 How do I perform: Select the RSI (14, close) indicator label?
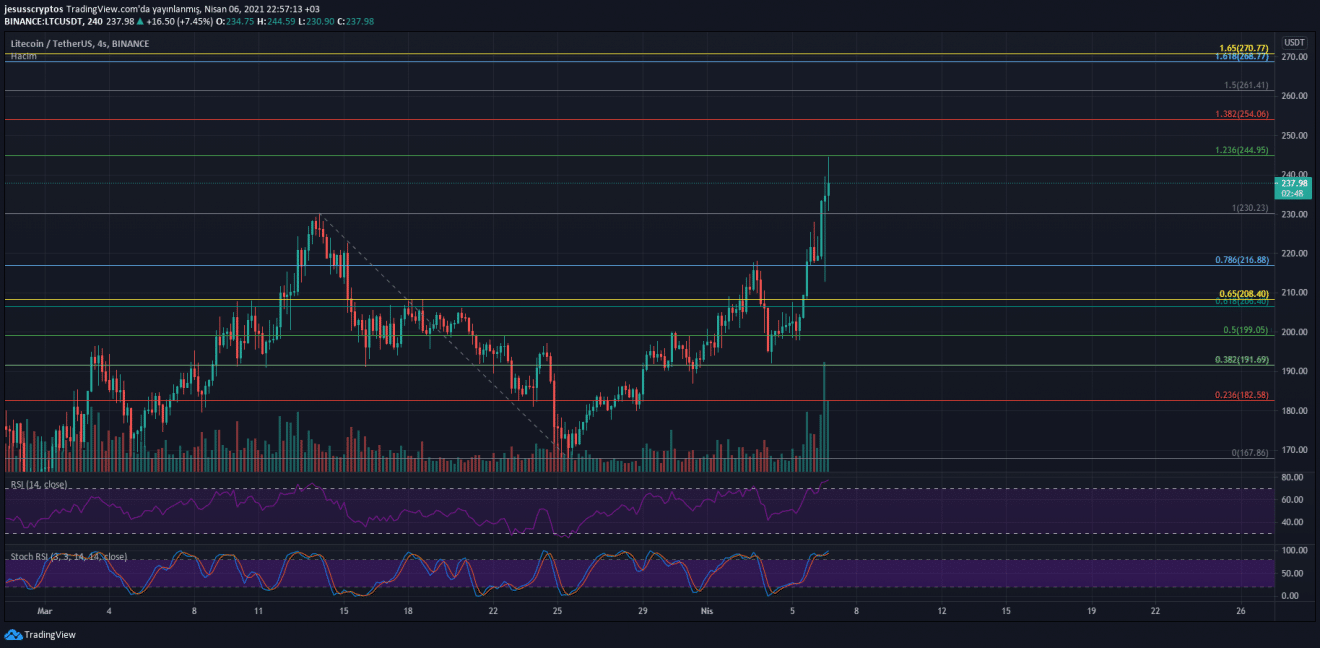click(39, 485)
